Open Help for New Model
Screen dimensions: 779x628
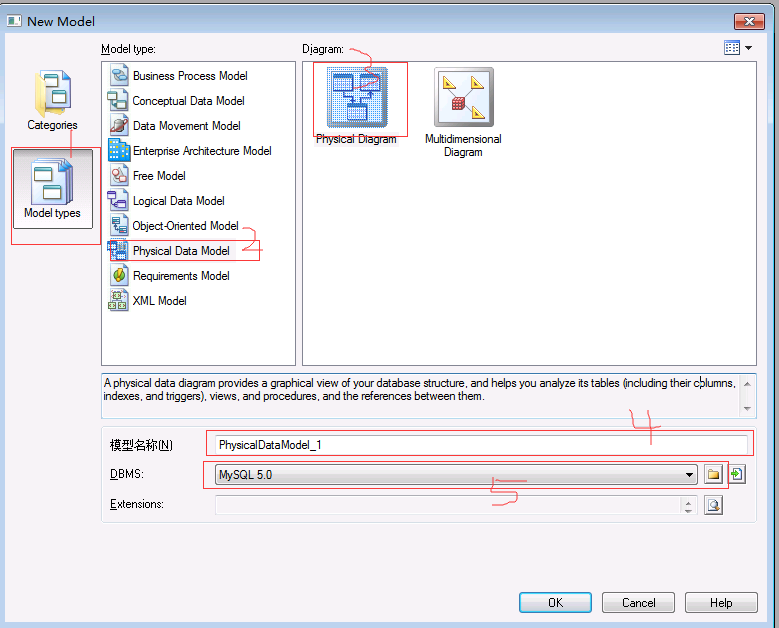[721, 603]
